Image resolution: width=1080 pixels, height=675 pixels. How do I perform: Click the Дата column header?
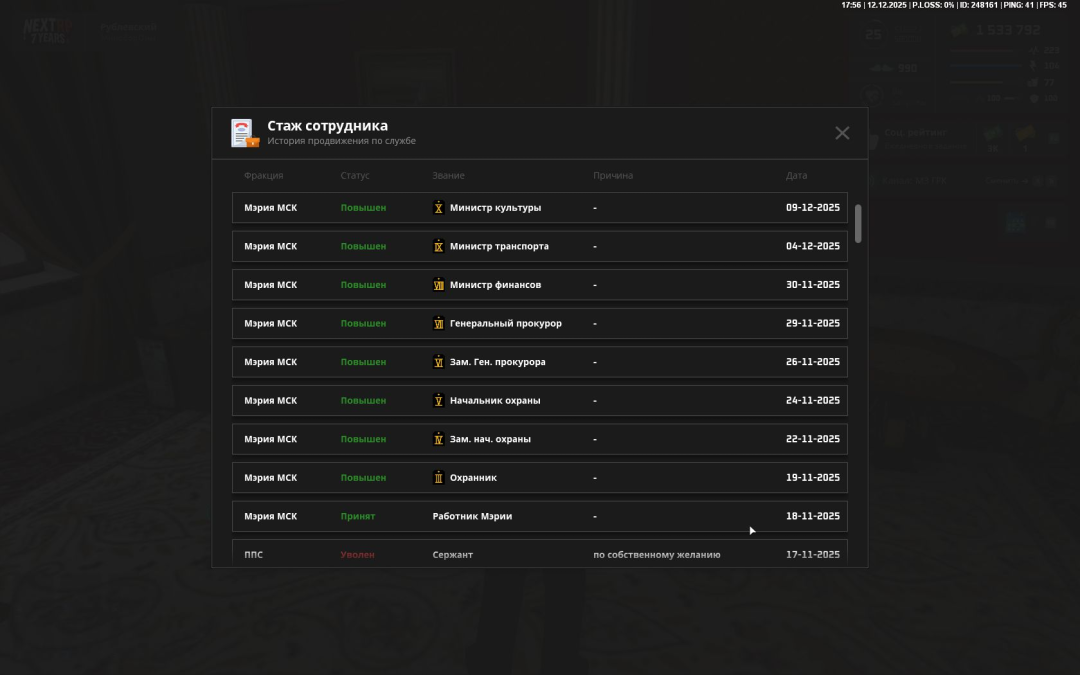(796, 176)
